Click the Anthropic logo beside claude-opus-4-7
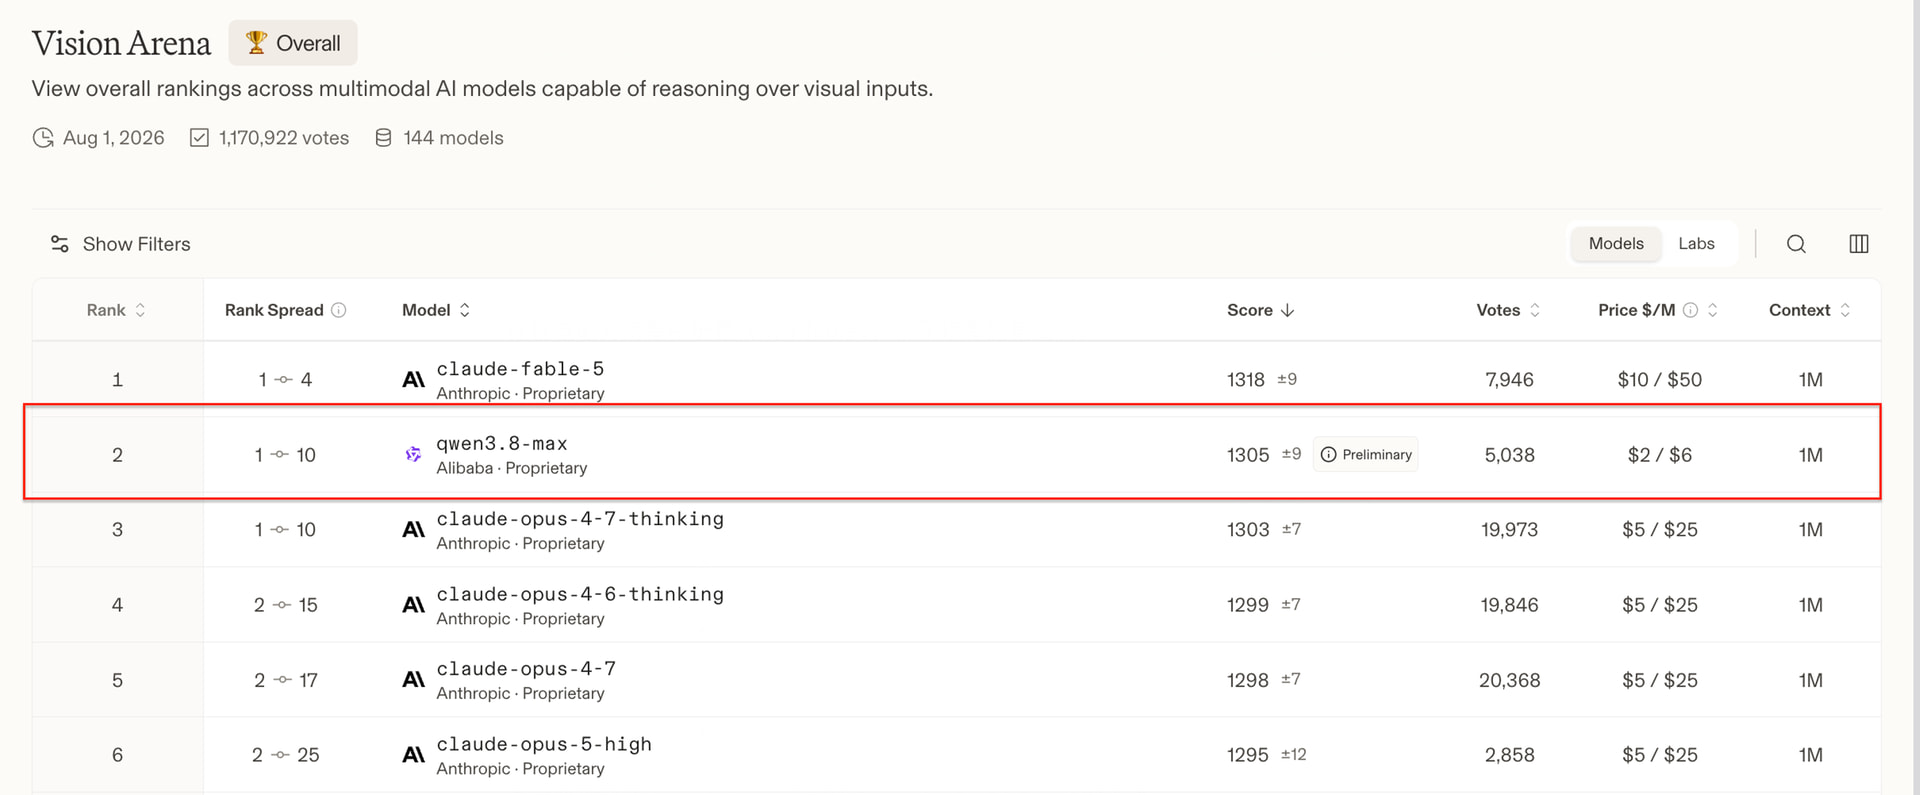 tap(413, 680)
